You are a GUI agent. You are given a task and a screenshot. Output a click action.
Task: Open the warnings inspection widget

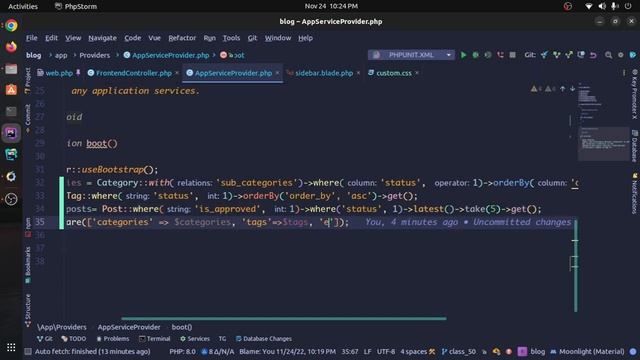tap(542, 89)
